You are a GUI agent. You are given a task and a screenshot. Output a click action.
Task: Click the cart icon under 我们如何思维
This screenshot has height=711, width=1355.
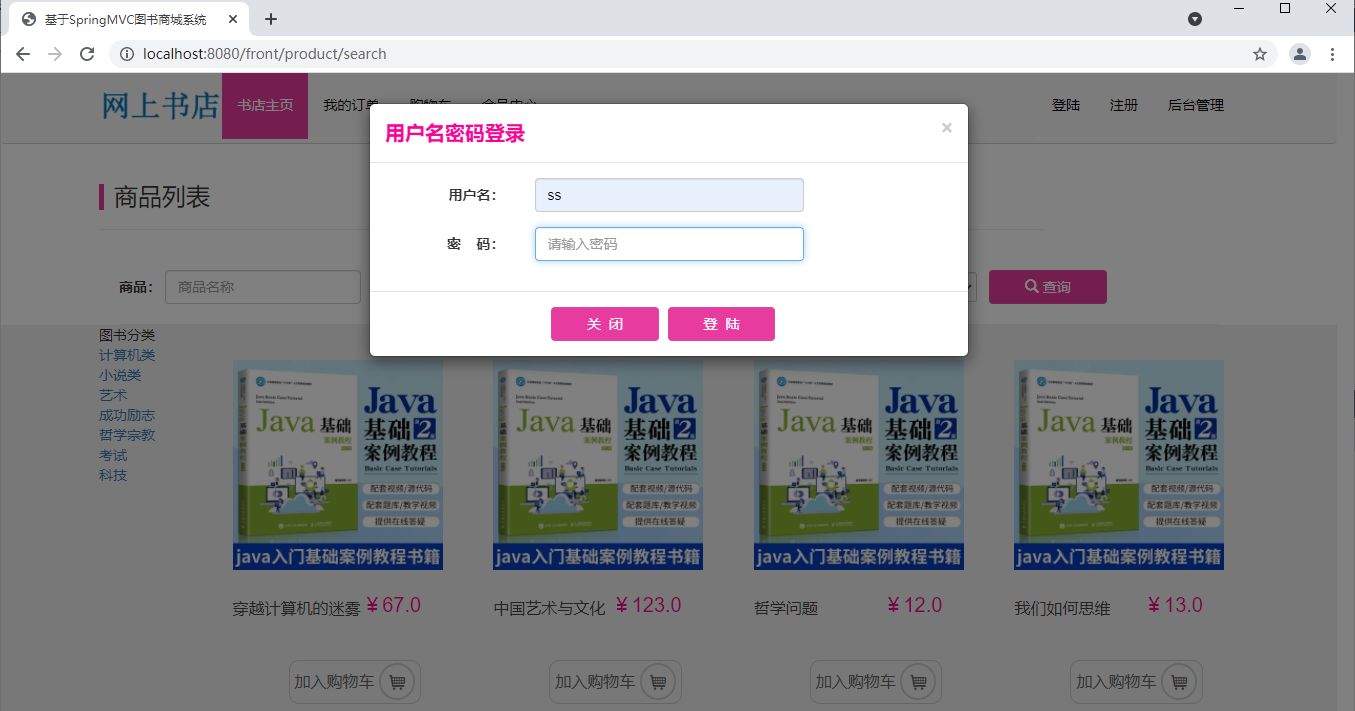click(1179, 682)
